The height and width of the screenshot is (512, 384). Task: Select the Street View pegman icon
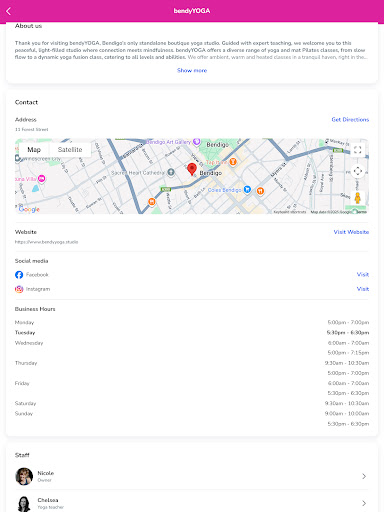(x=357, y=198)
